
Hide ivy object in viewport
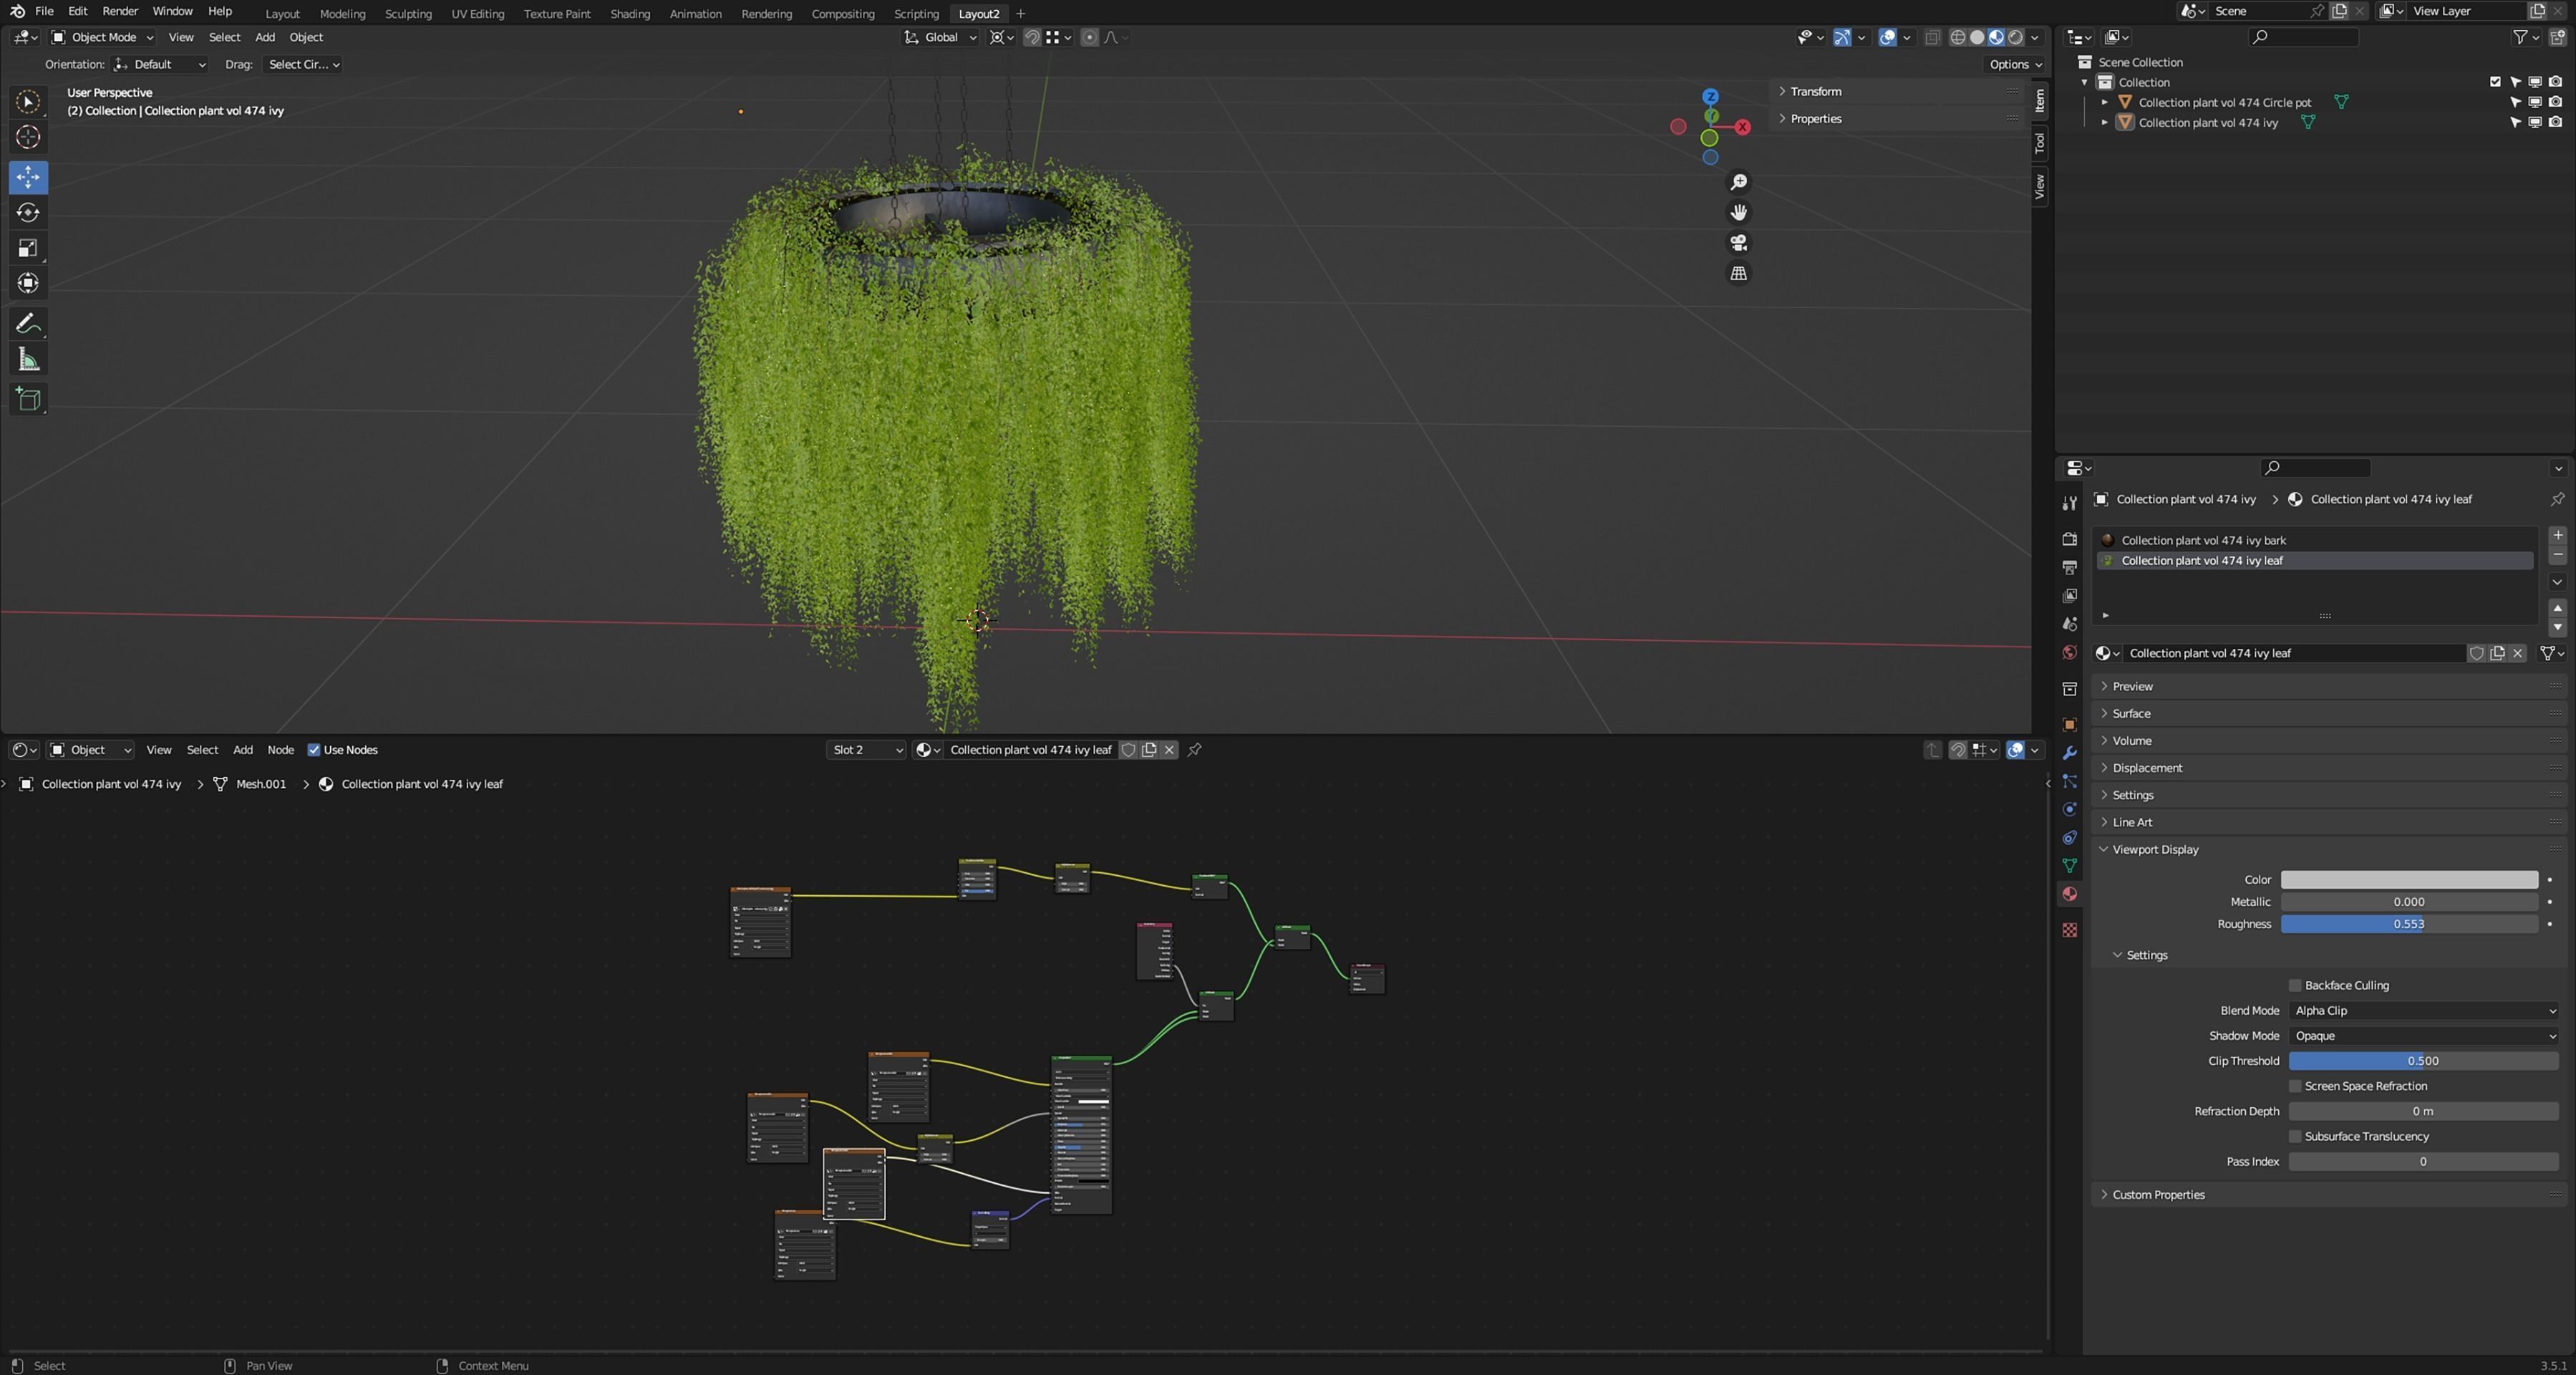click(x=2535, y=122)
